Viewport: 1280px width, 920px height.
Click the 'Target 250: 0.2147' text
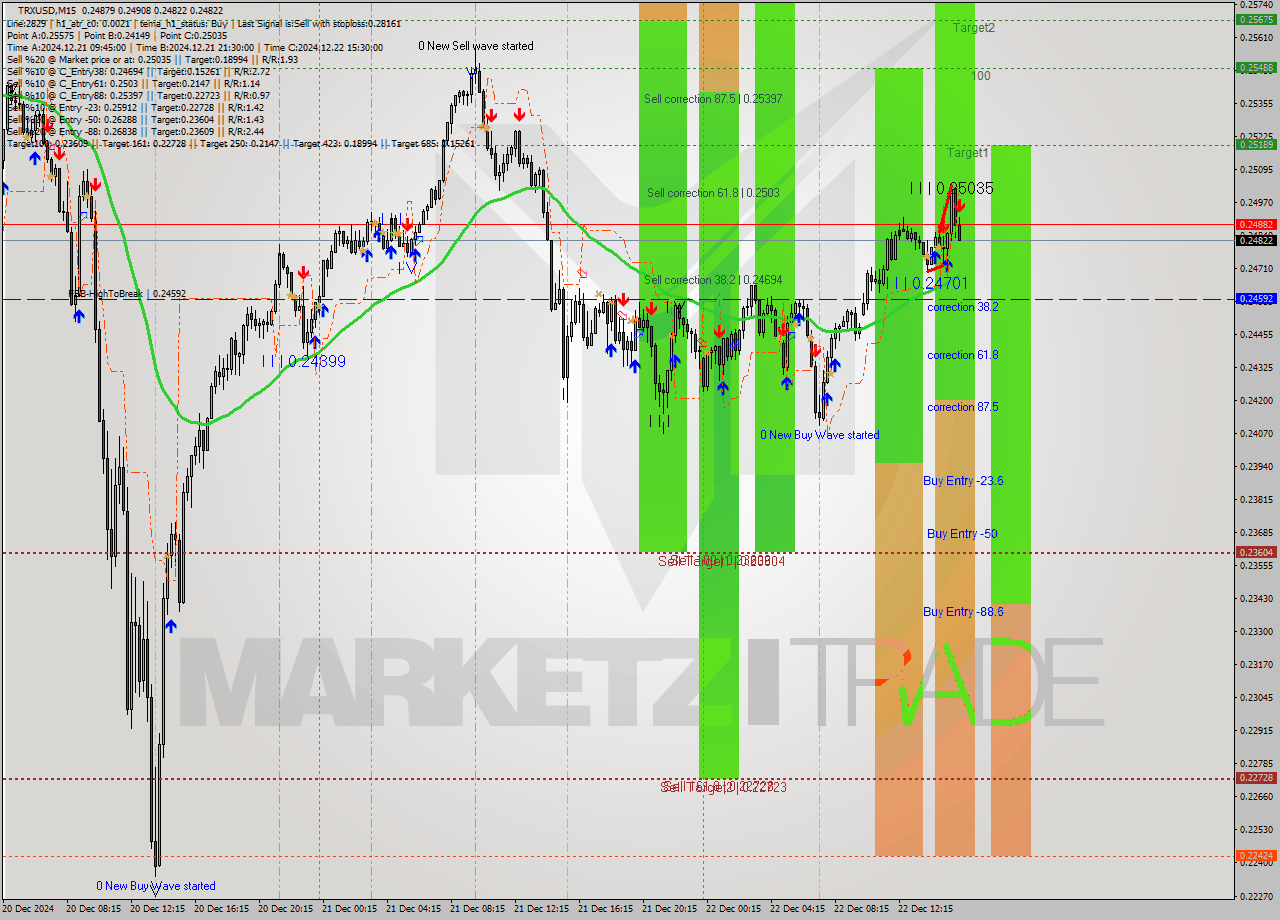240,144
